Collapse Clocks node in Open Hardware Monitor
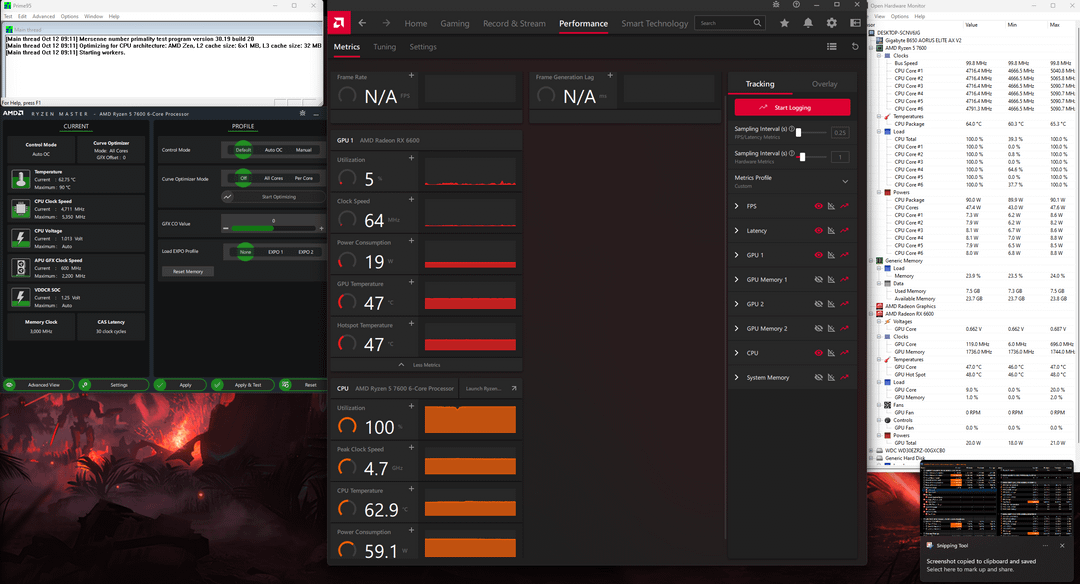 click(x=880, y=56)
